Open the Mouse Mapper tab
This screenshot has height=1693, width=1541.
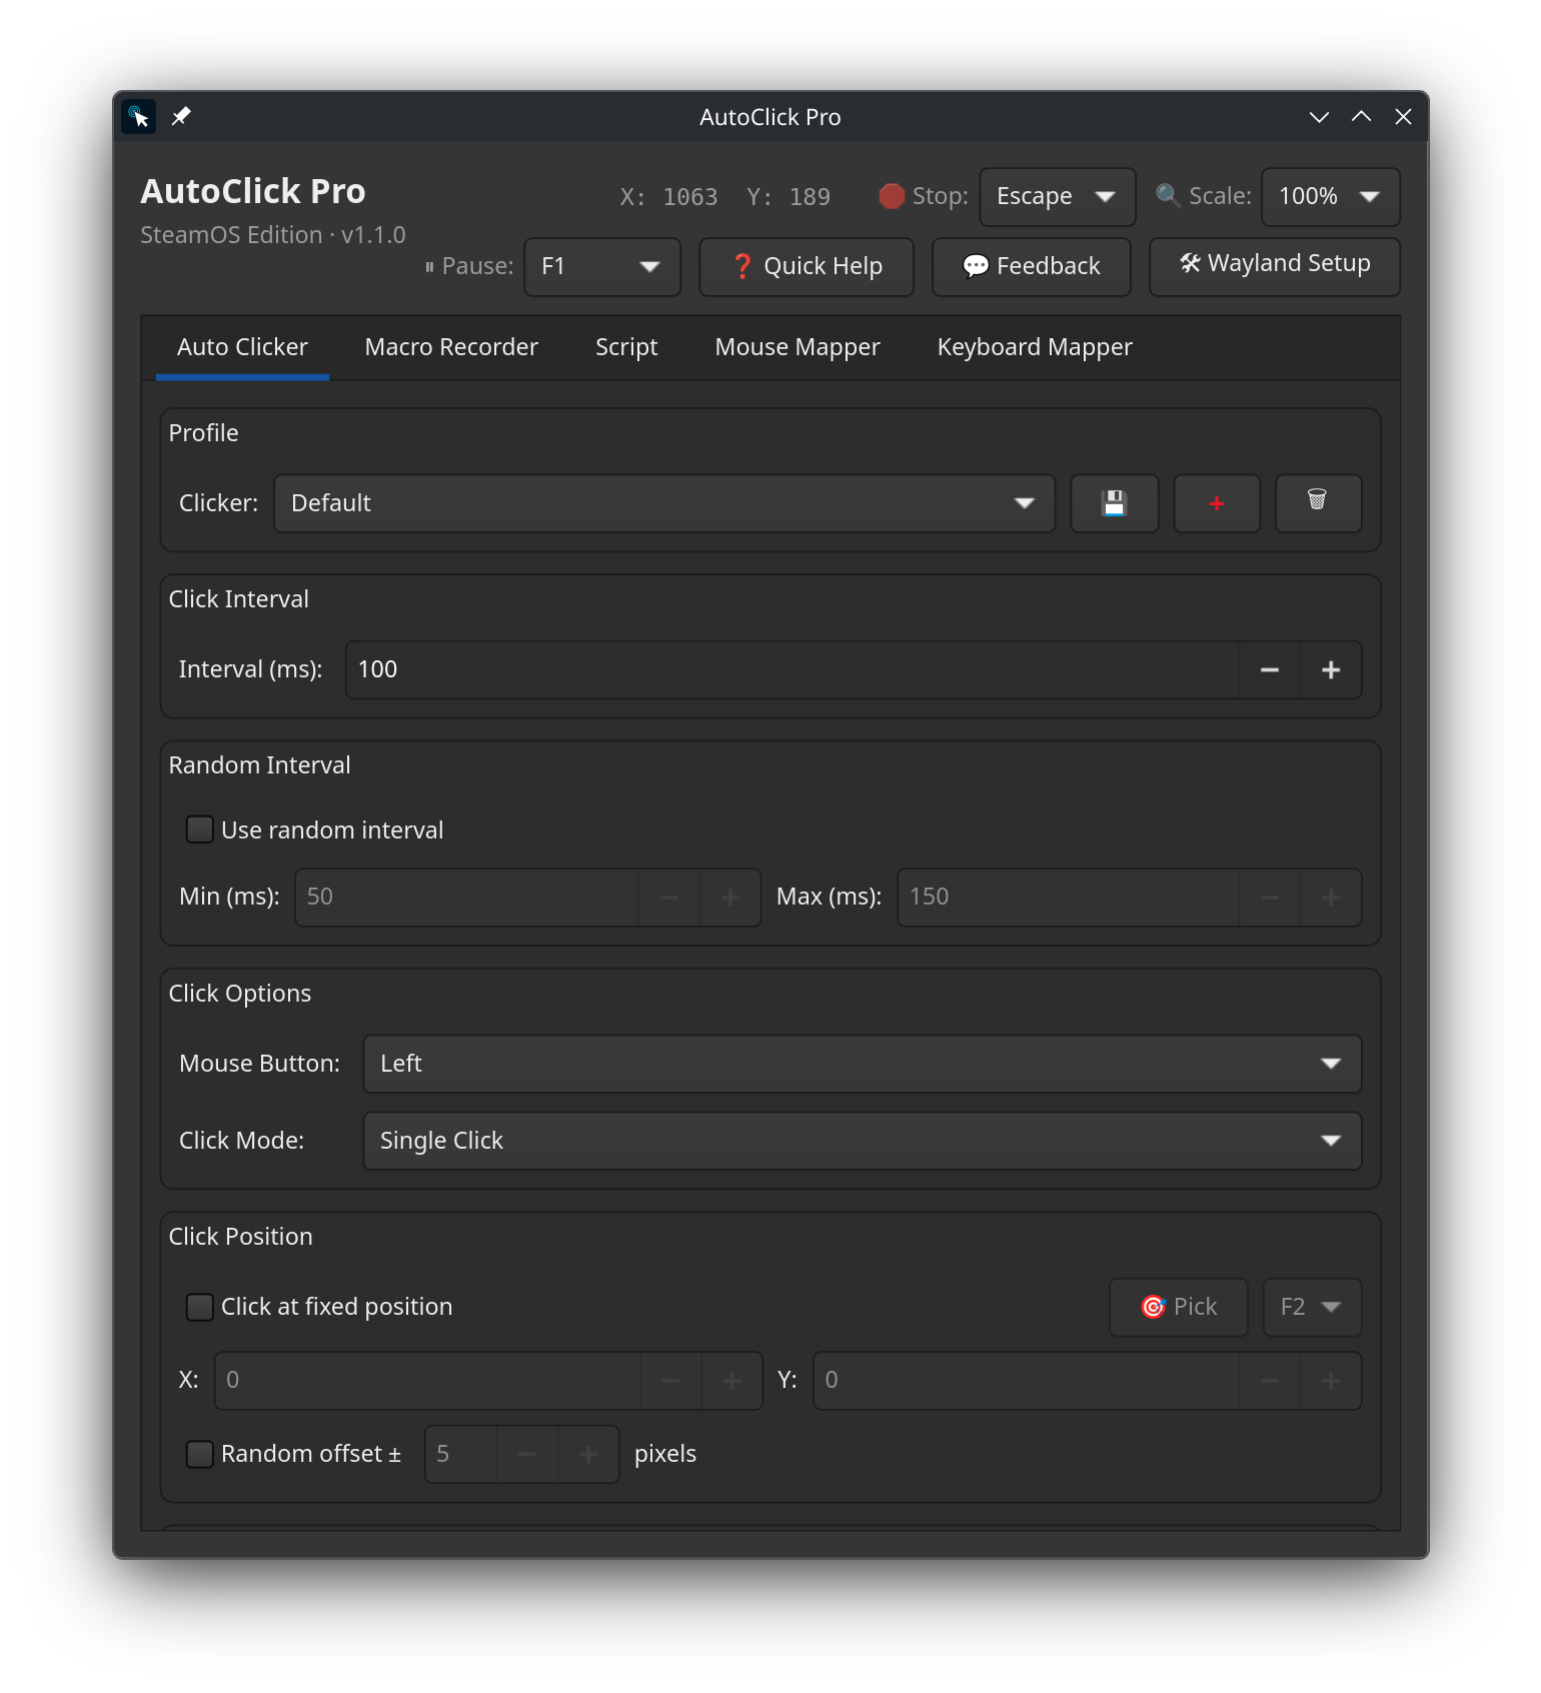click(797, 348)
